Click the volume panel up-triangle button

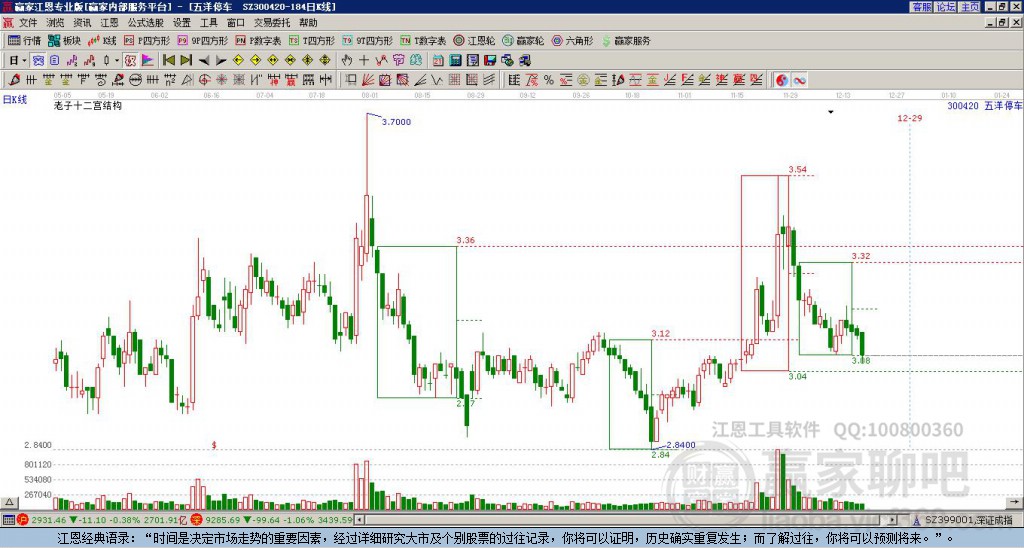[9, 502]
